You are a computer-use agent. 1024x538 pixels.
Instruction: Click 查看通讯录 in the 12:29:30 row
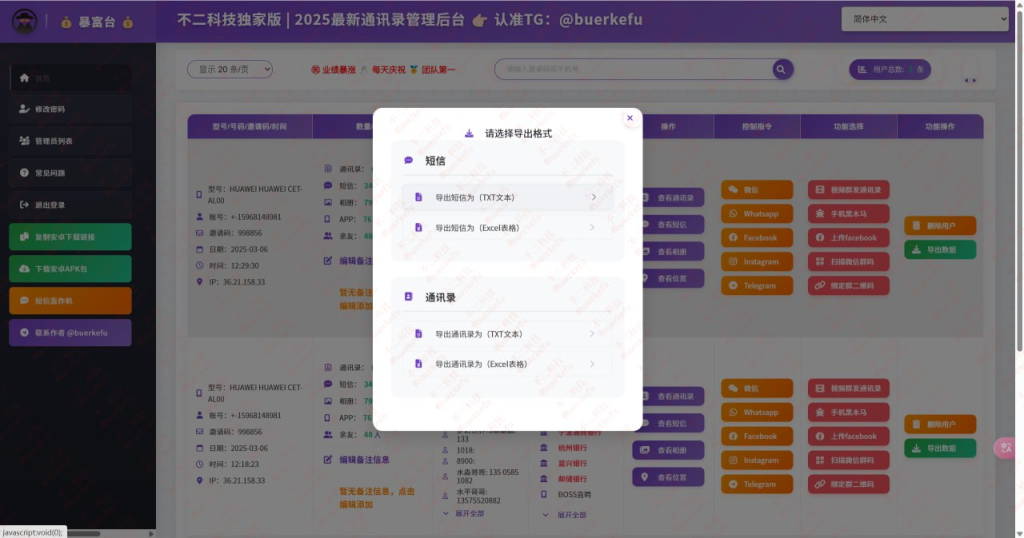pos(671,198)
